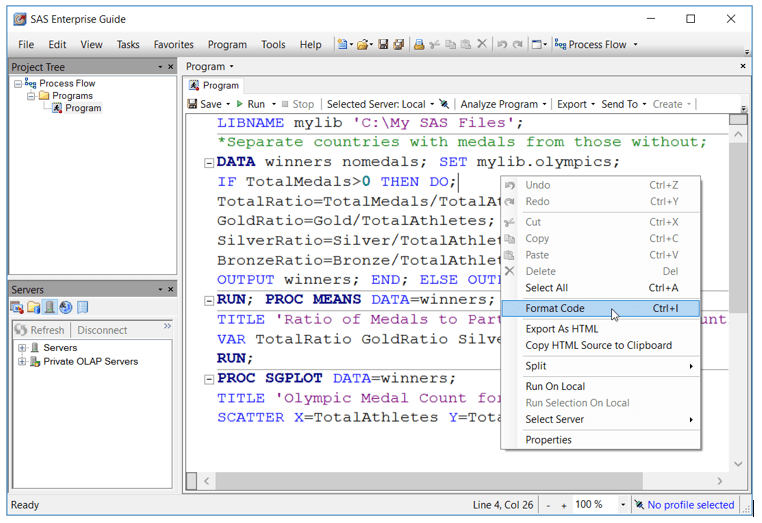Open the 100 % zoom dropdown
762x523 pixels.
[623, 505]
